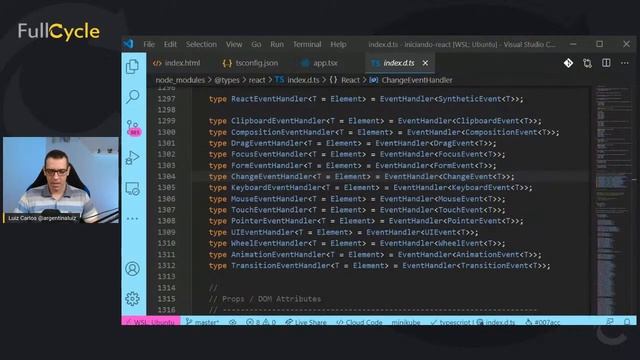640x360 pixels.
Task: Open the File menu
Action: (149, 44)
